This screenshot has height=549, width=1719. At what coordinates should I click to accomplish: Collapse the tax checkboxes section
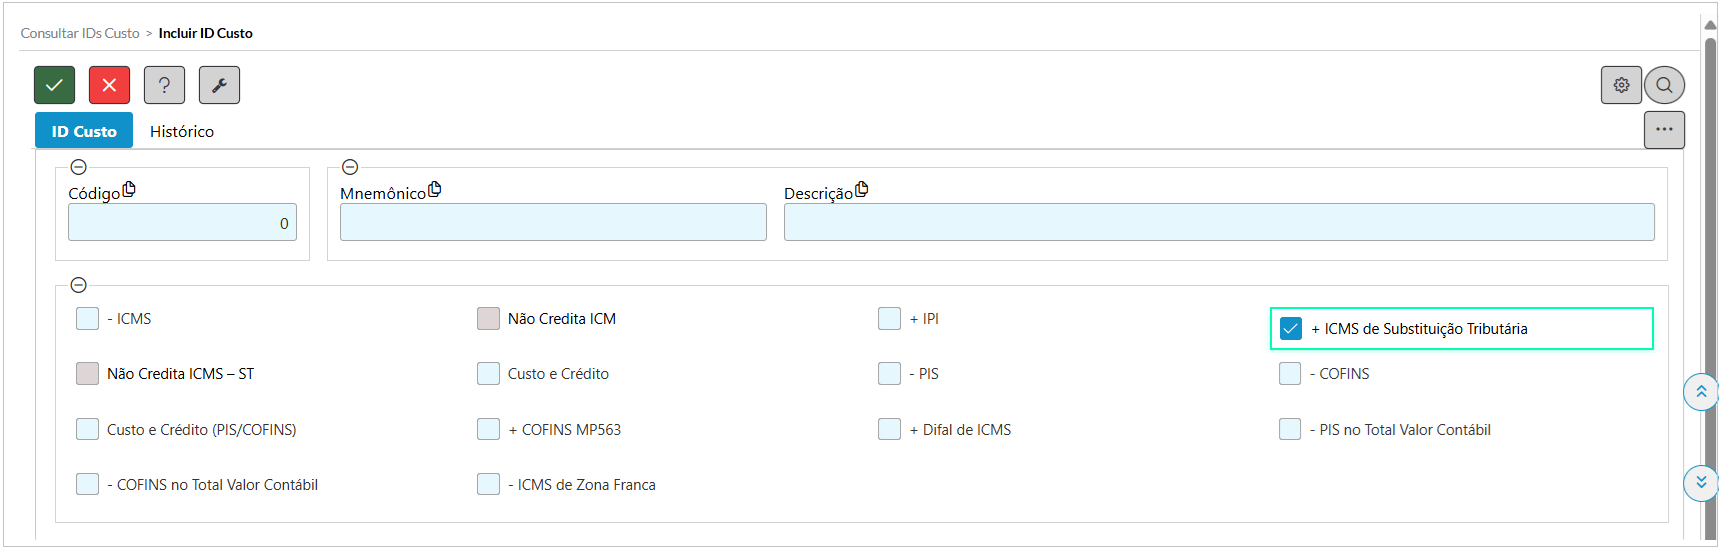coord(79,285)
